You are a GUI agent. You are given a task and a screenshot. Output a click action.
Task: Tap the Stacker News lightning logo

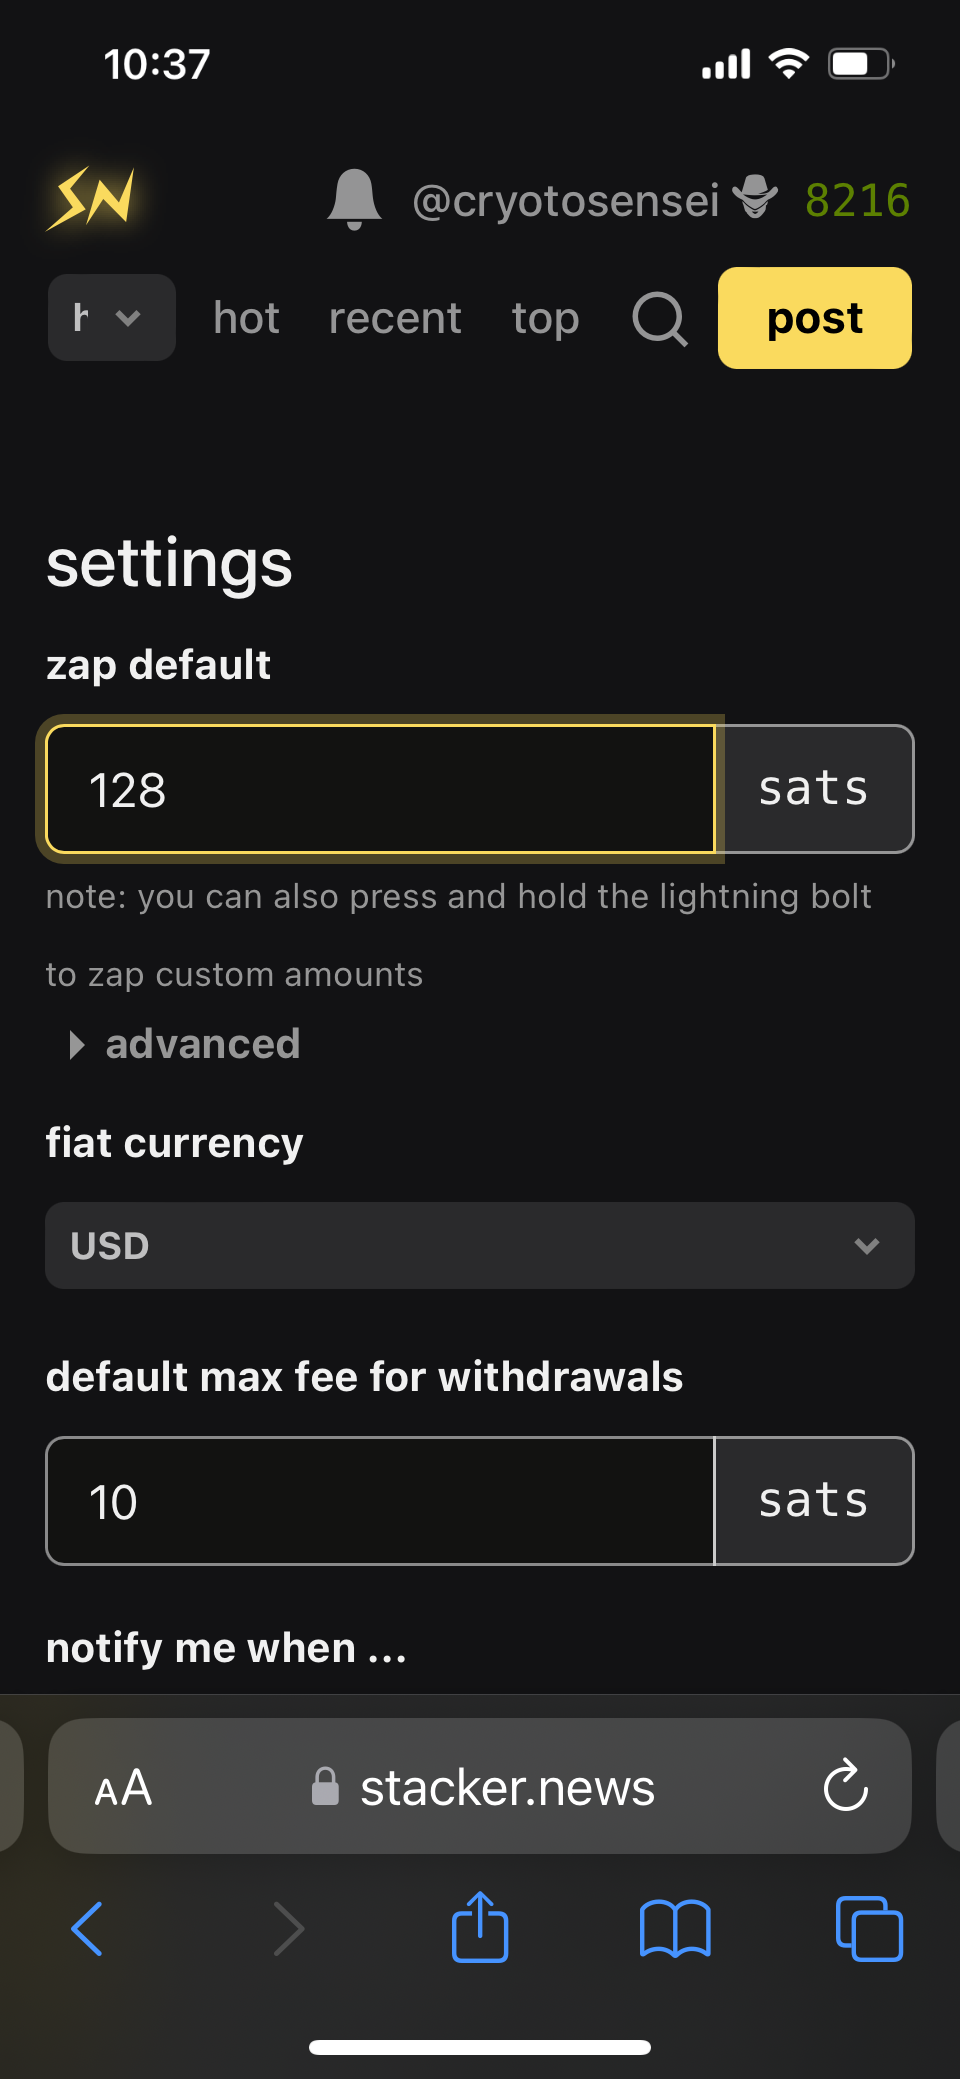[92, 198]
